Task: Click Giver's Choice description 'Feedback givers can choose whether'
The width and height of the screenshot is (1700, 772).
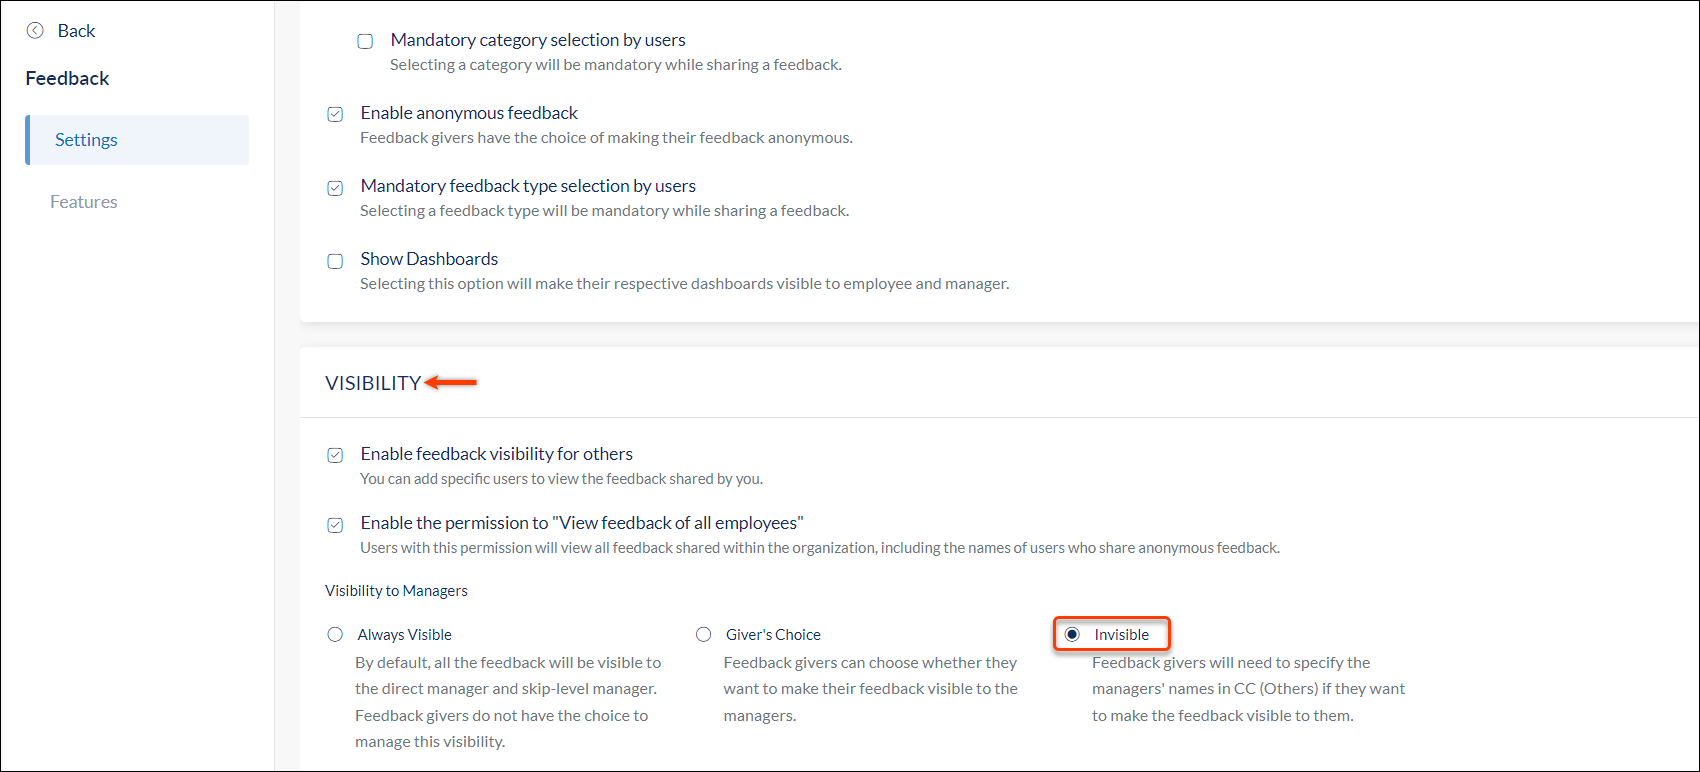Action: 871,689
